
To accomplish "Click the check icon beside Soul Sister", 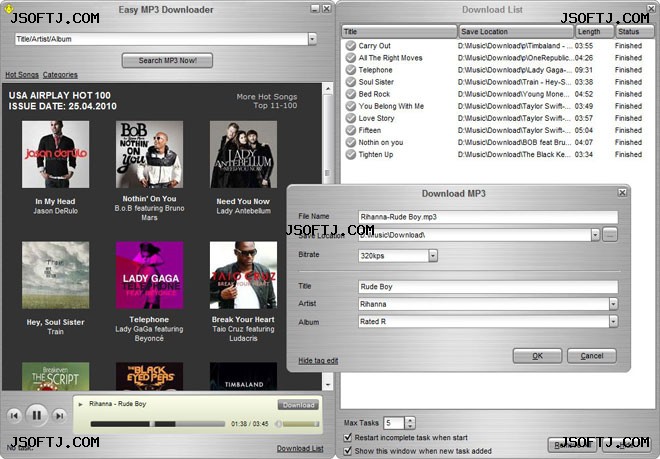I will (x=351, y=82).
